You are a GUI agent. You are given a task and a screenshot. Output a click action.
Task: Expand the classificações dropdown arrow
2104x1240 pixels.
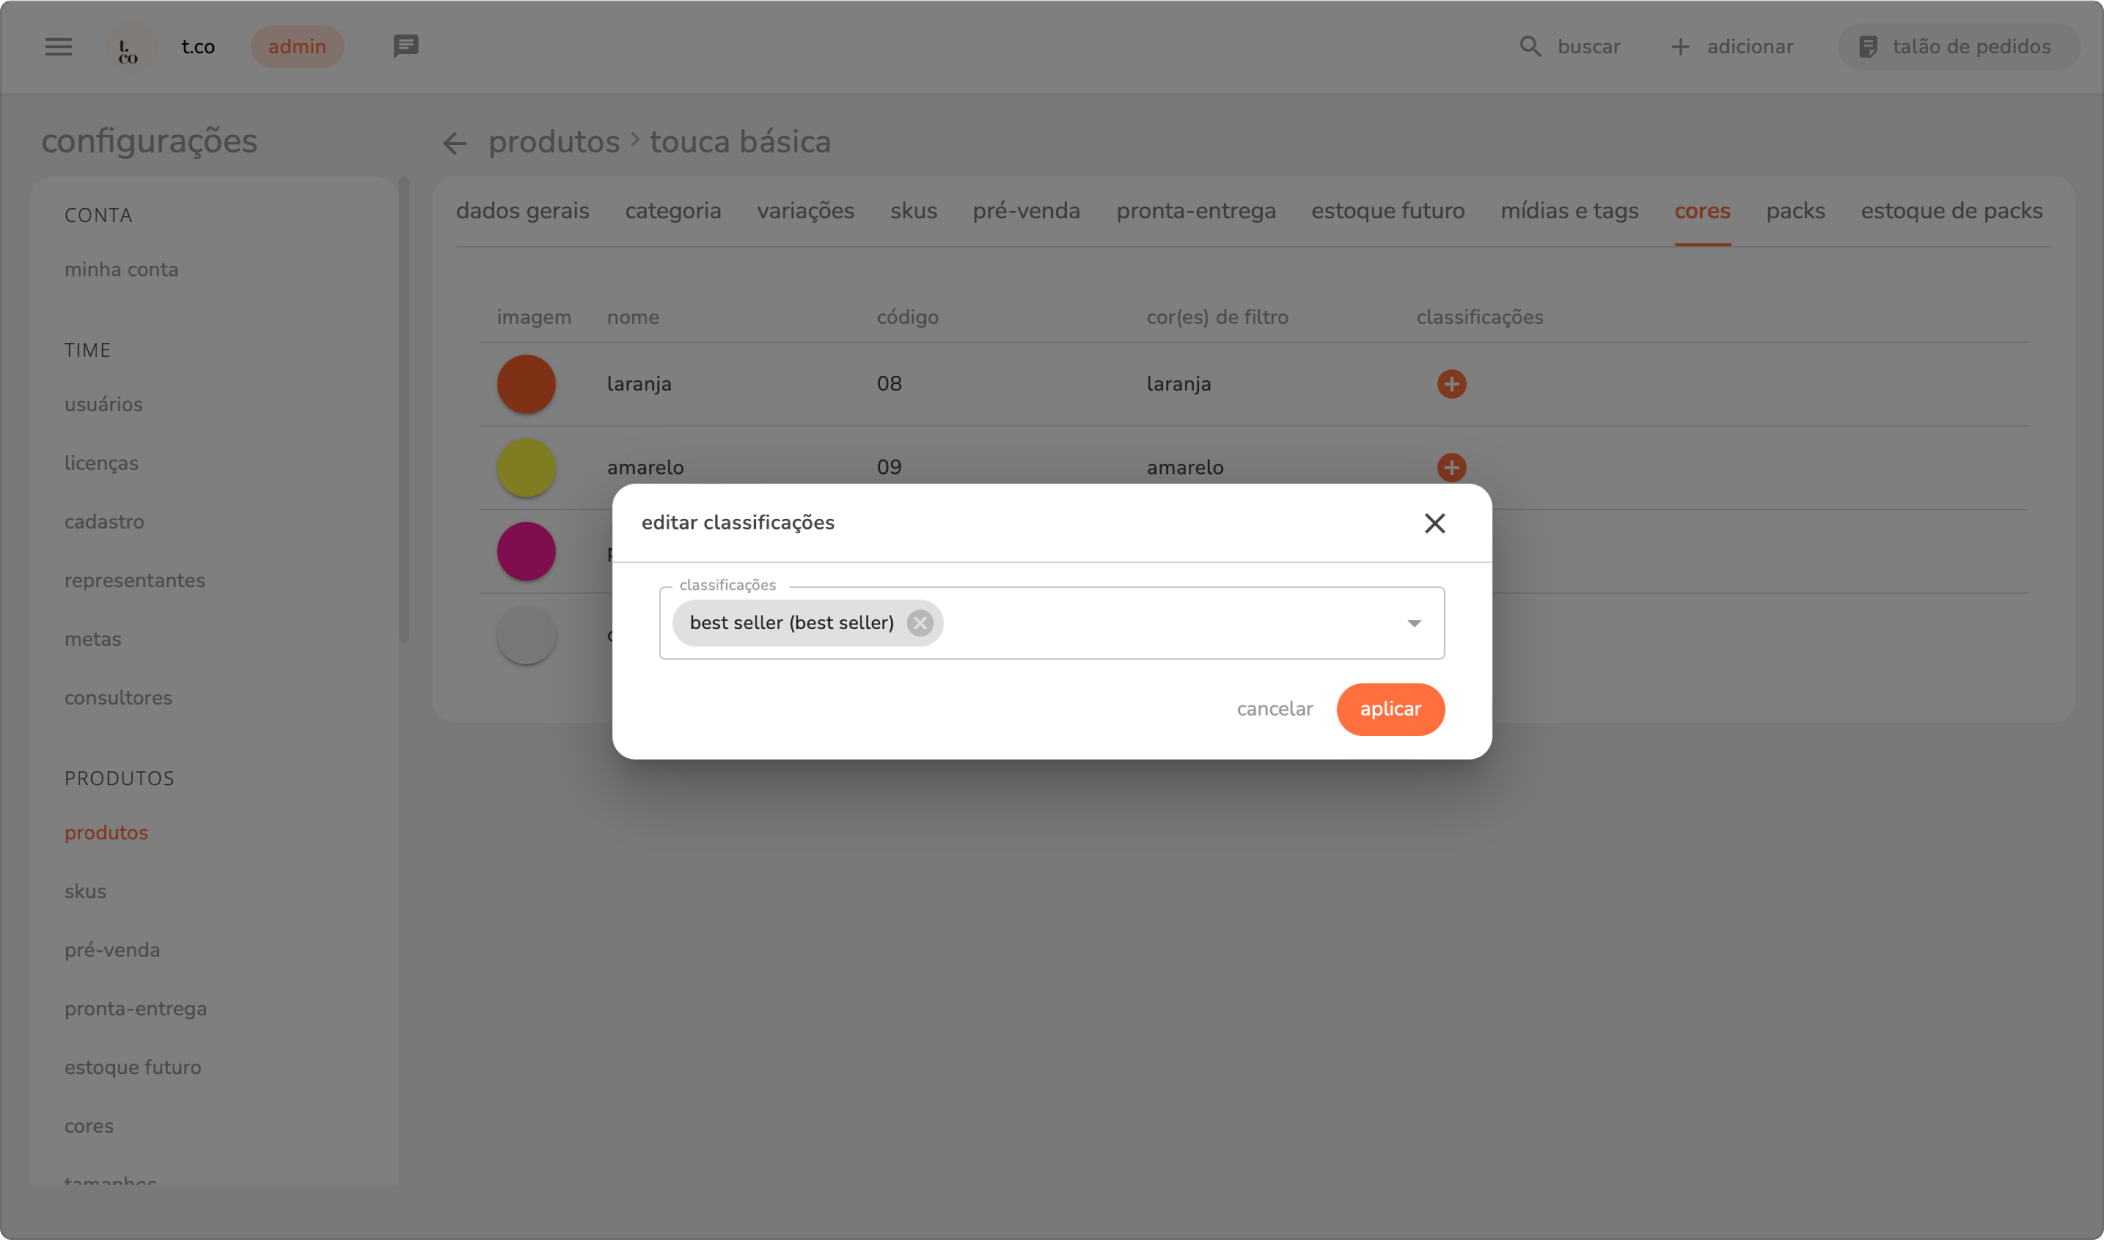(1413, 623)
